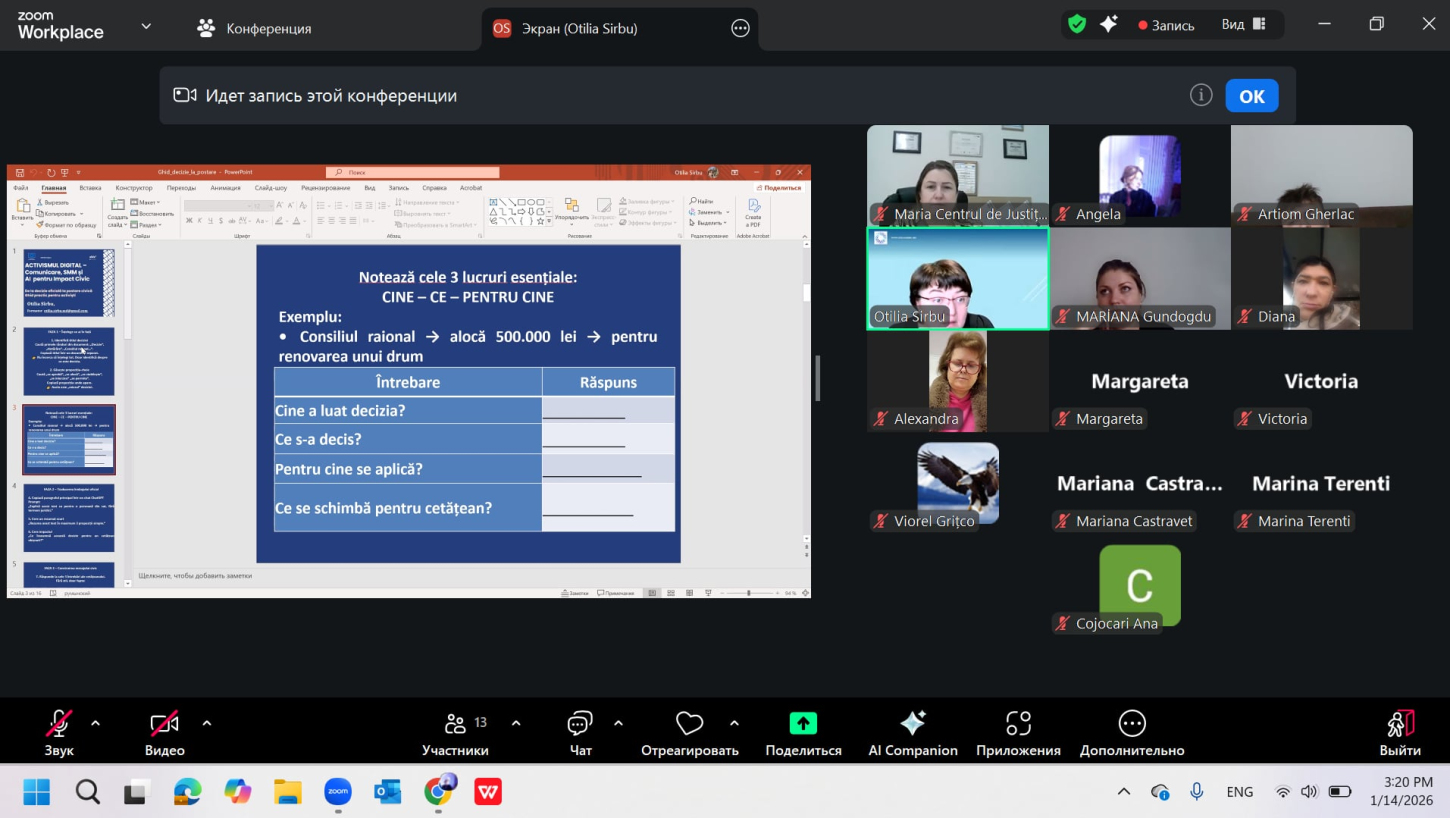Switch to the Конференция tab
The image size is (1450, 818).
(x=254, y=28)
